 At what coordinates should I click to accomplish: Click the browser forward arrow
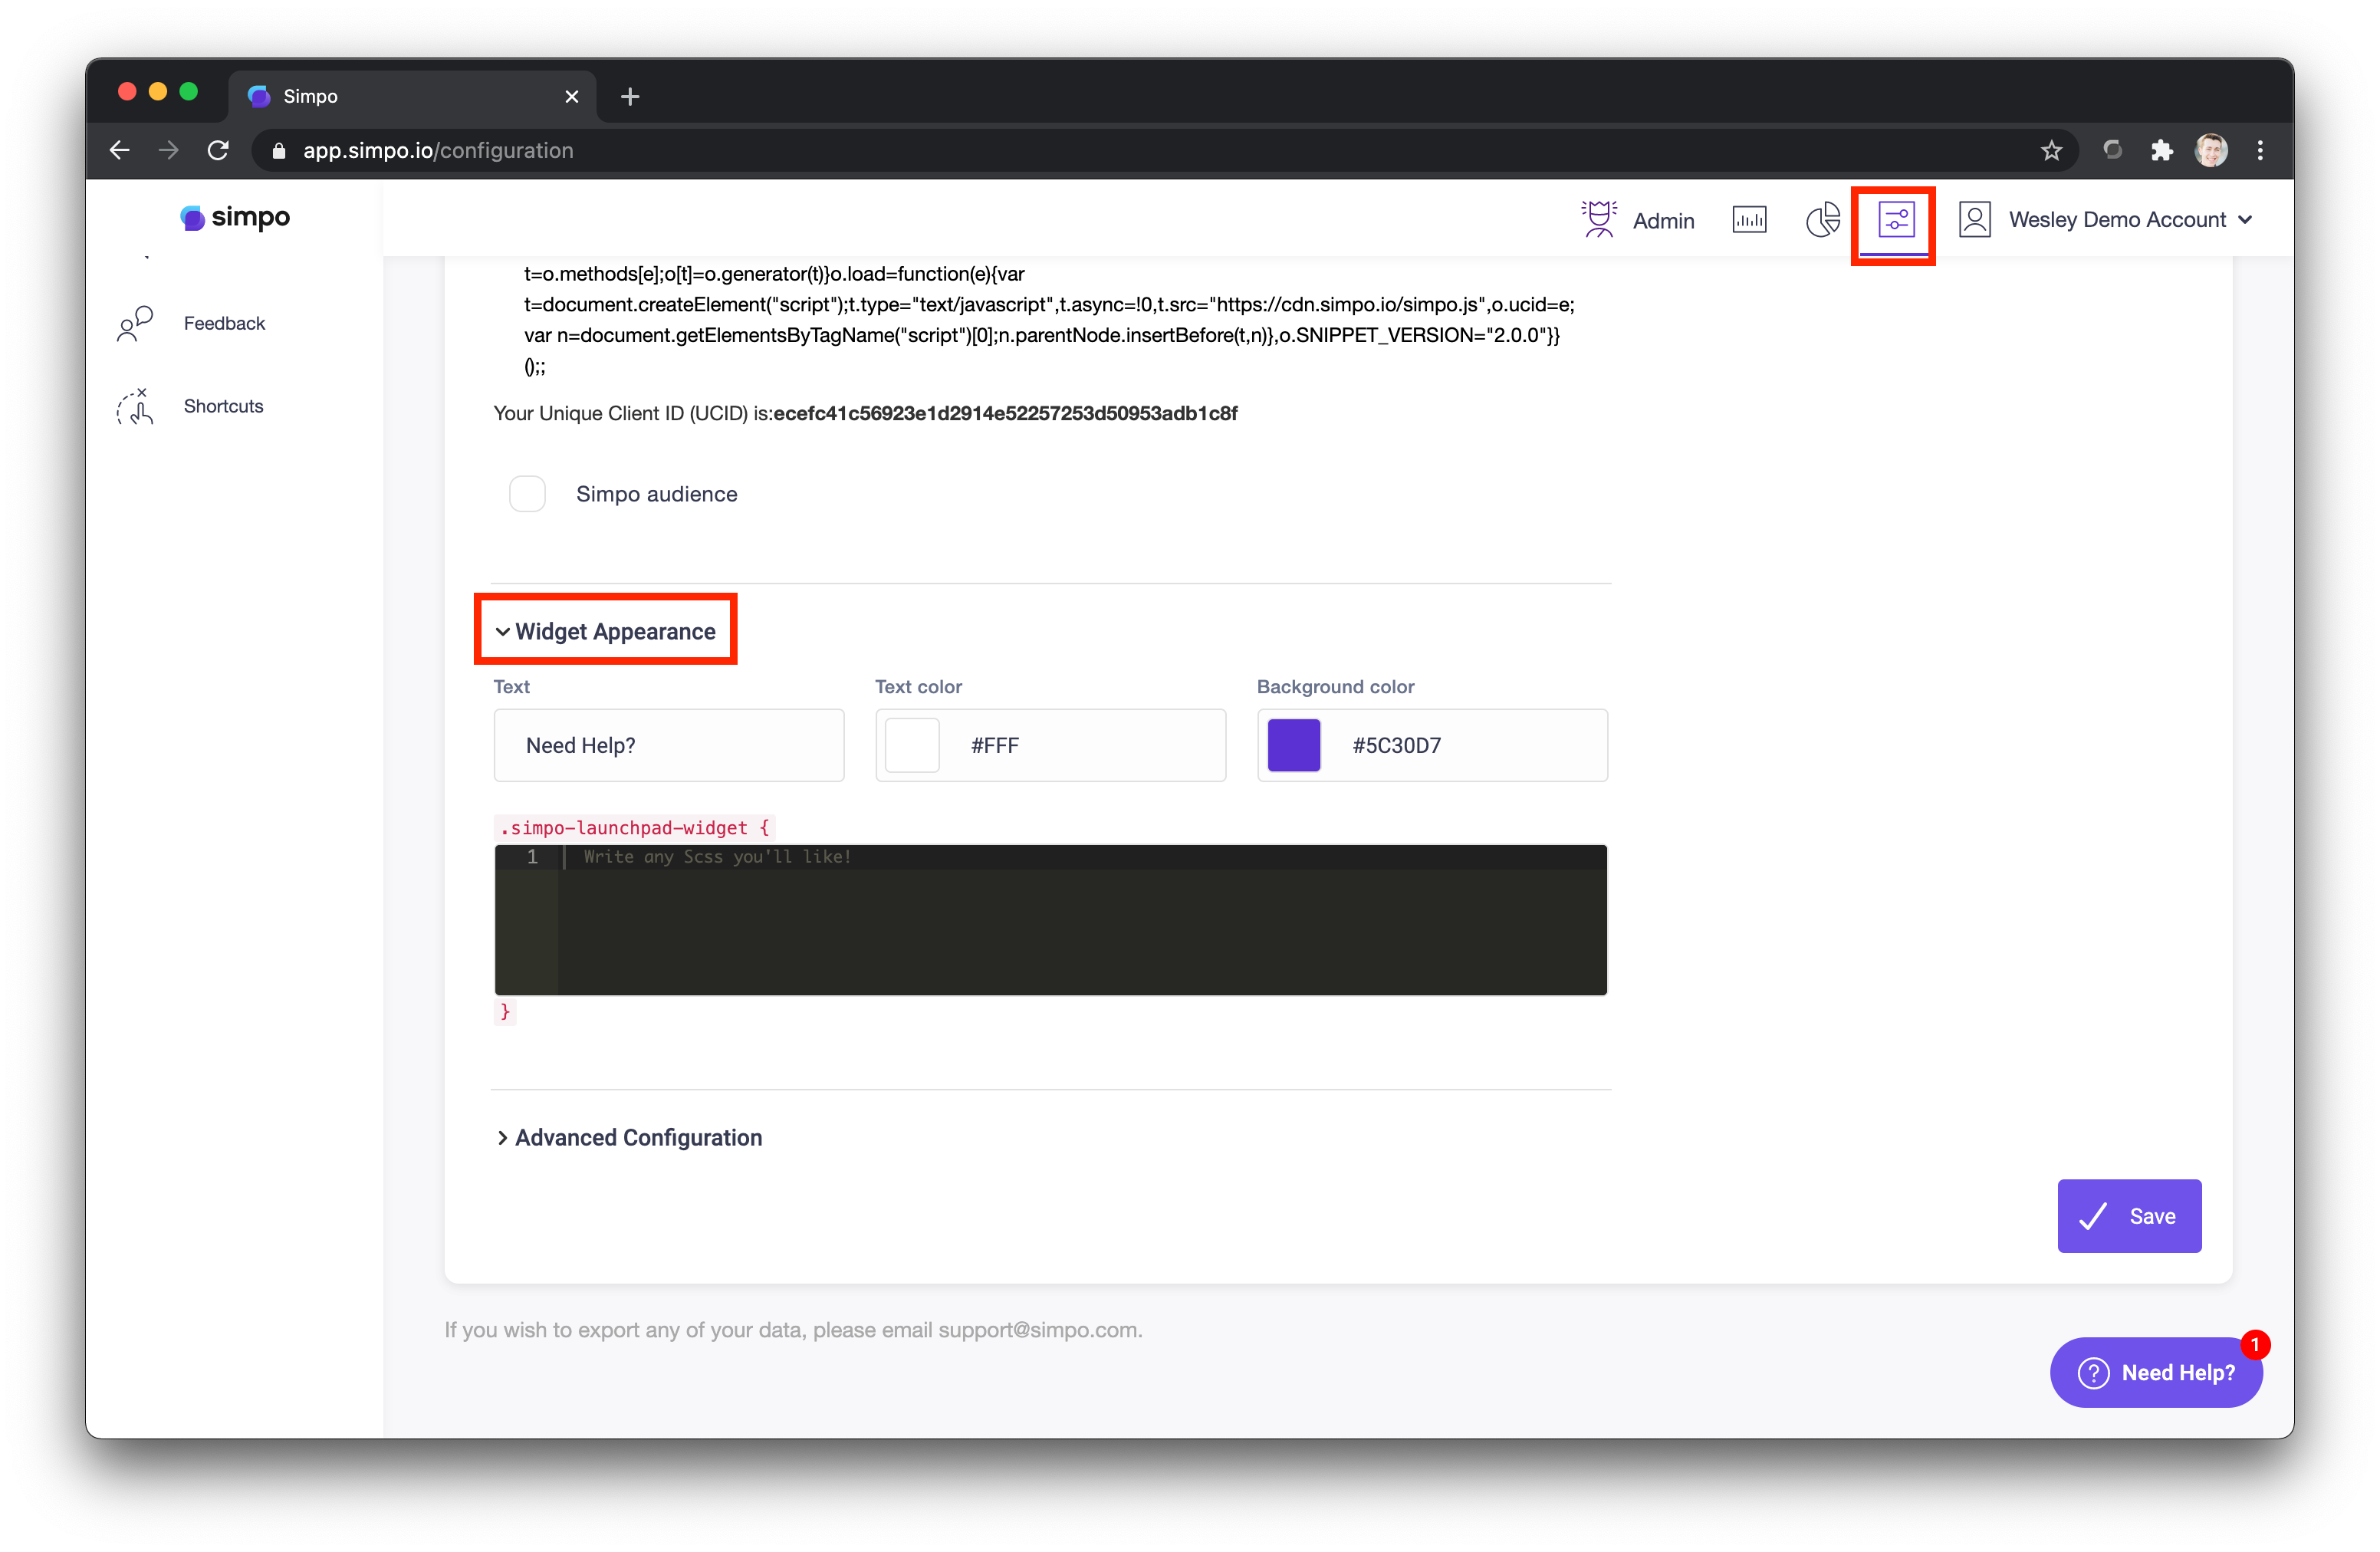point(168,150)
